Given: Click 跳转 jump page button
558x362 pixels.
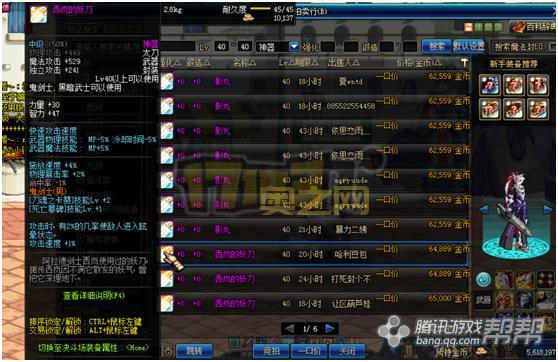Looking at the screenshot, I should tap(194, 351).
